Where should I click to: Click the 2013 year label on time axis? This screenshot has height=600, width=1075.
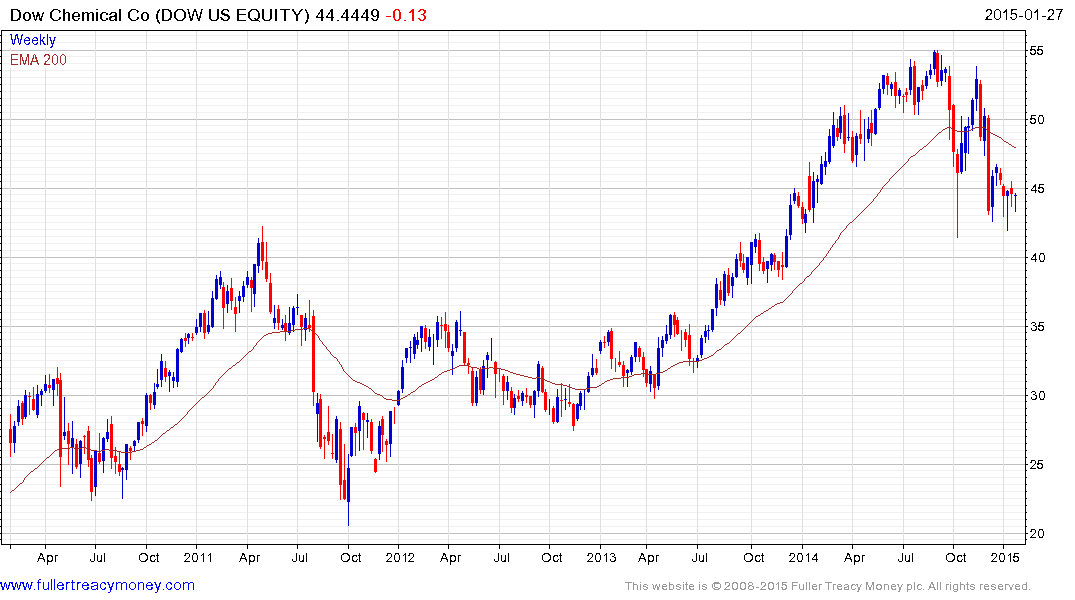(x=601, y=557)
